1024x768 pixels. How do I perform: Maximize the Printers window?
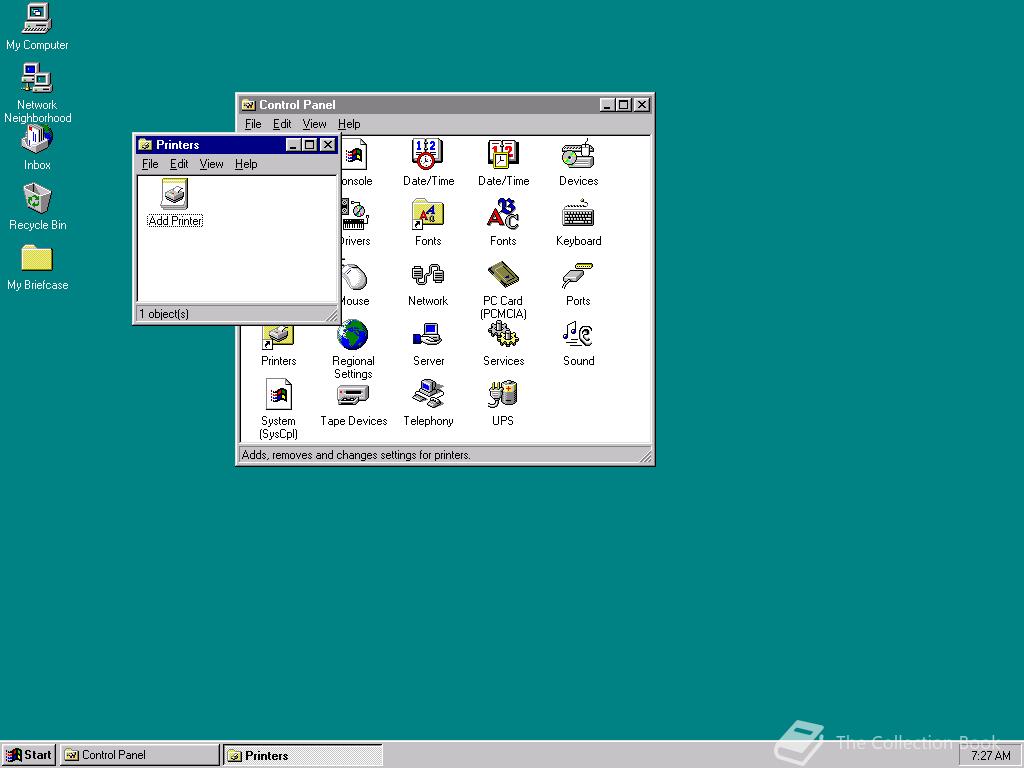point(310,144)
